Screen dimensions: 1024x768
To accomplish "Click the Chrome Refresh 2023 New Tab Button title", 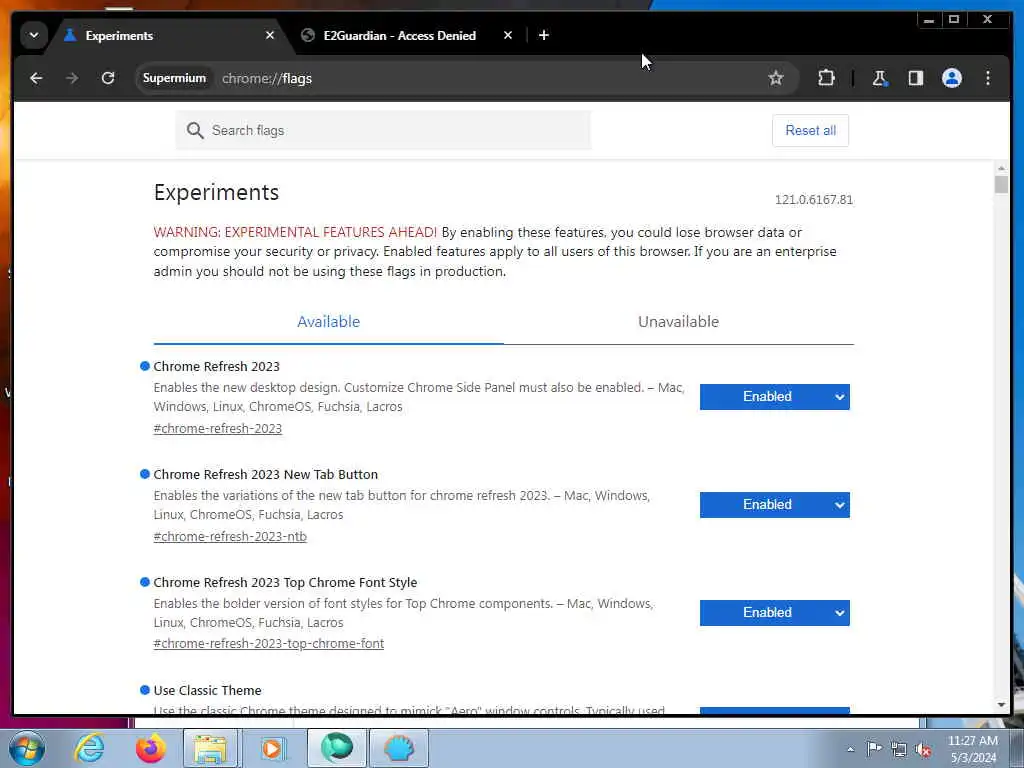I will 265,475.
